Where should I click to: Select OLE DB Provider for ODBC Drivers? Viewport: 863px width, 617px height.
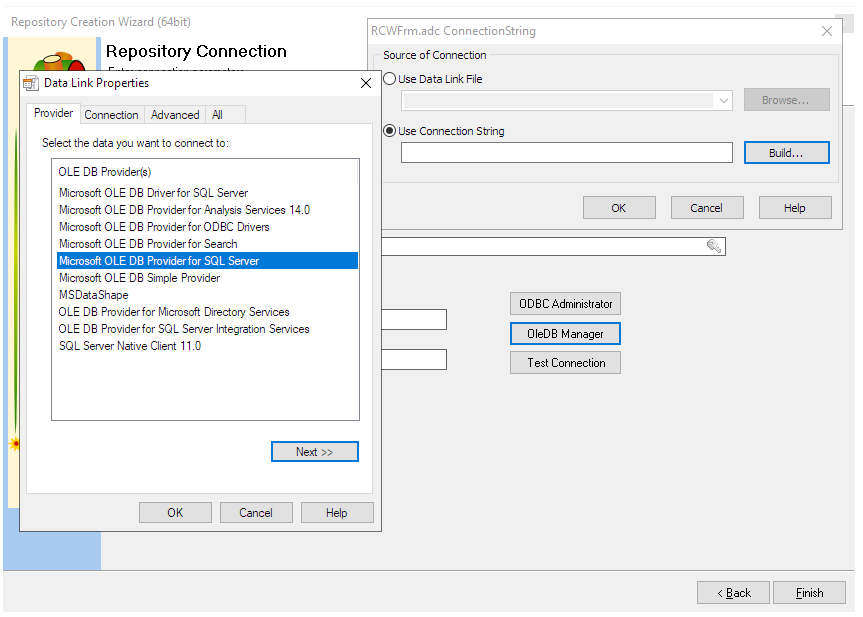(207, 227)
